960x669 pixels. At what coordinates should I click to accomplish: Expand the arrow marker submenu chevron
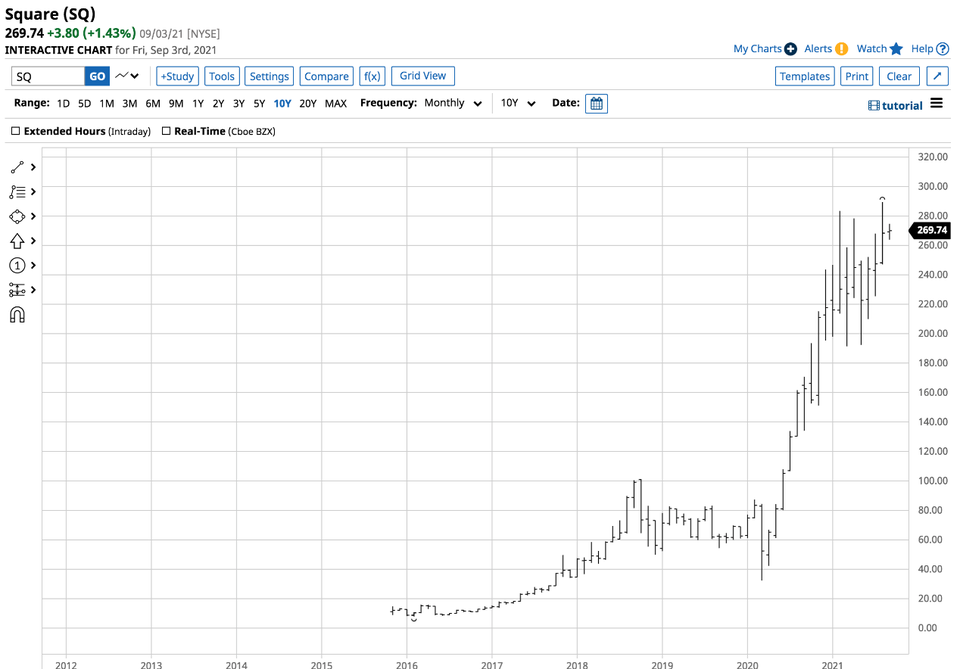33,241
